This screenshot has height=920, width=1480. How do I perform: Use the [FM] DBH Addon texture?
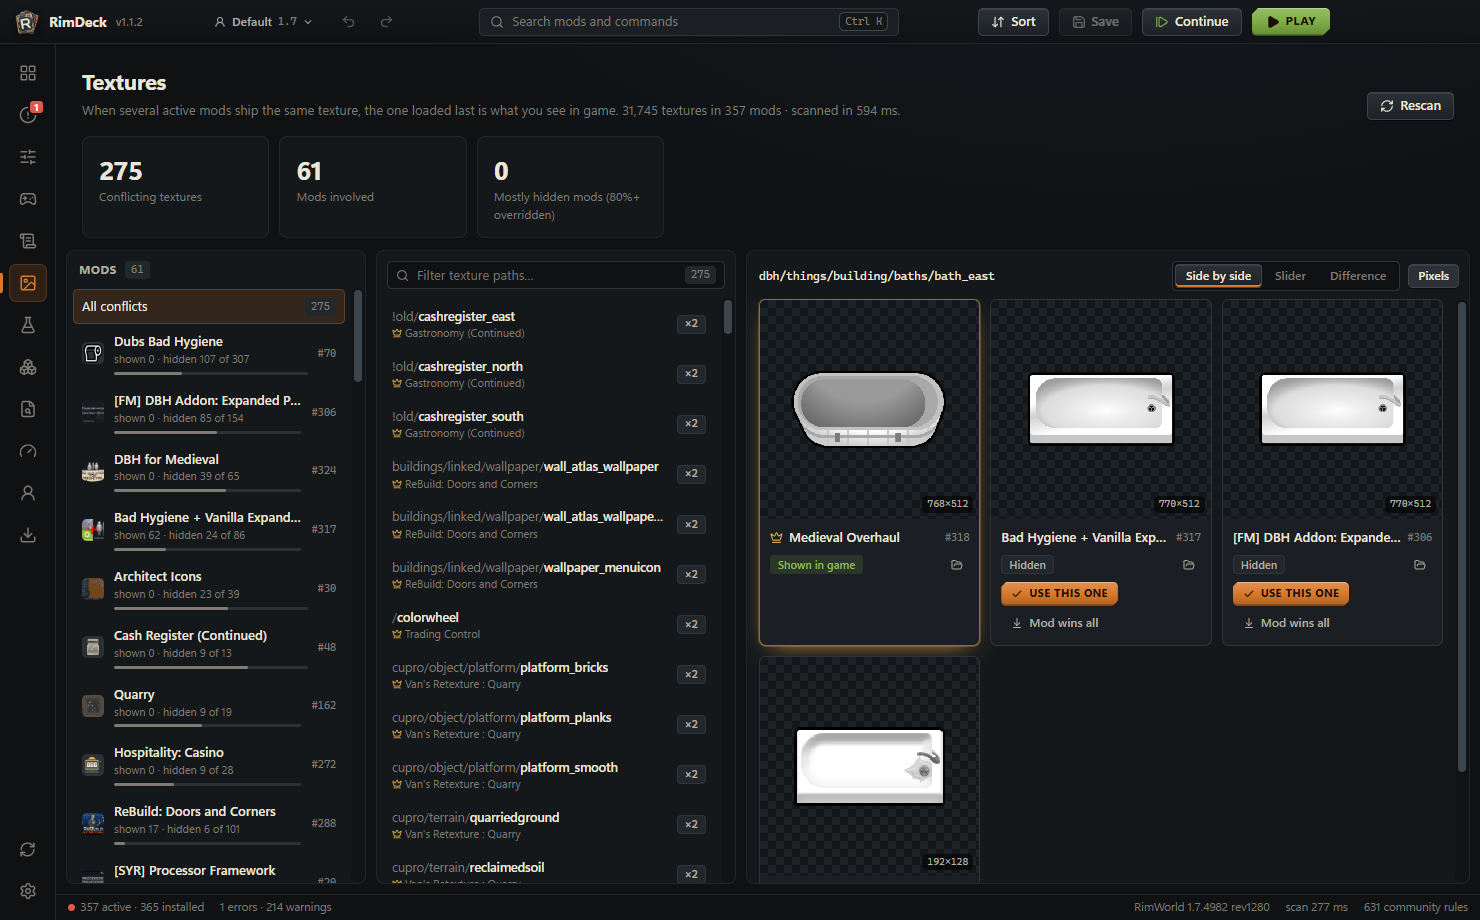point(1291,593)
